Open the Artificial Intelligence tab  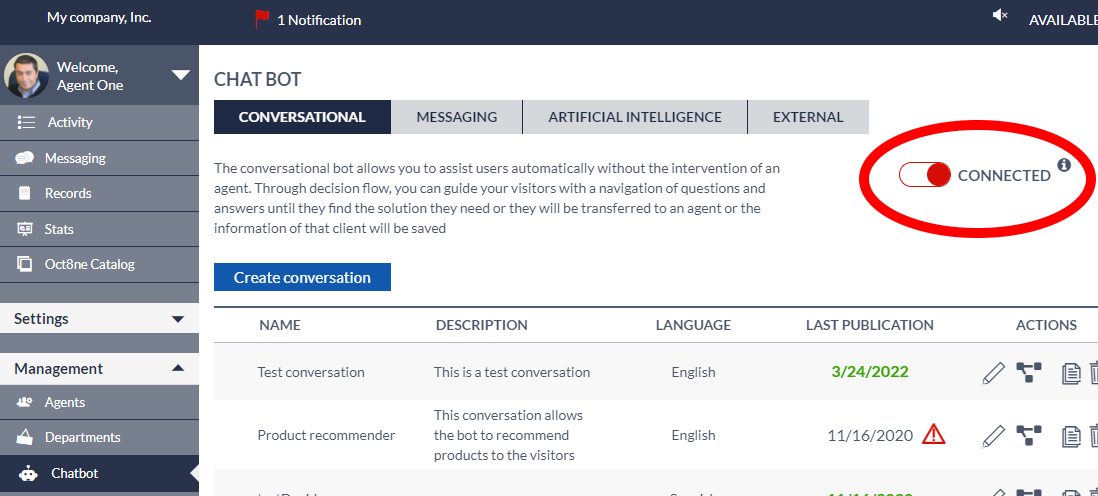point(634,117)
